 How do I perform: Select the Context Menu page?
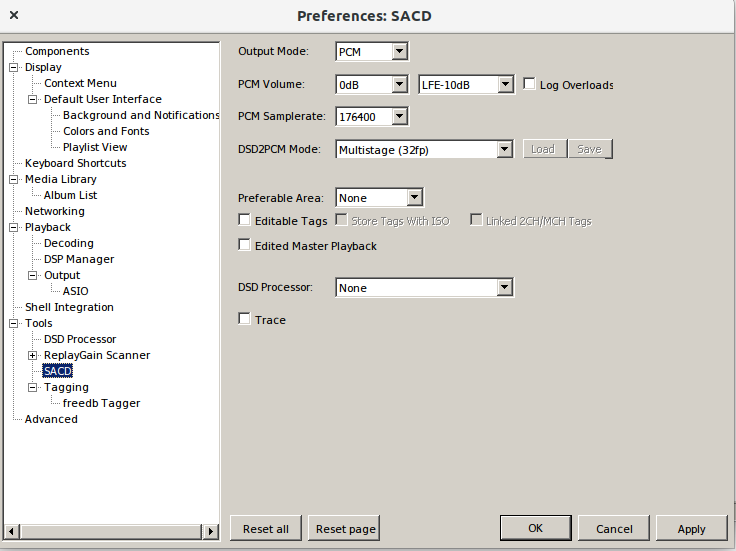click(80, 83)
